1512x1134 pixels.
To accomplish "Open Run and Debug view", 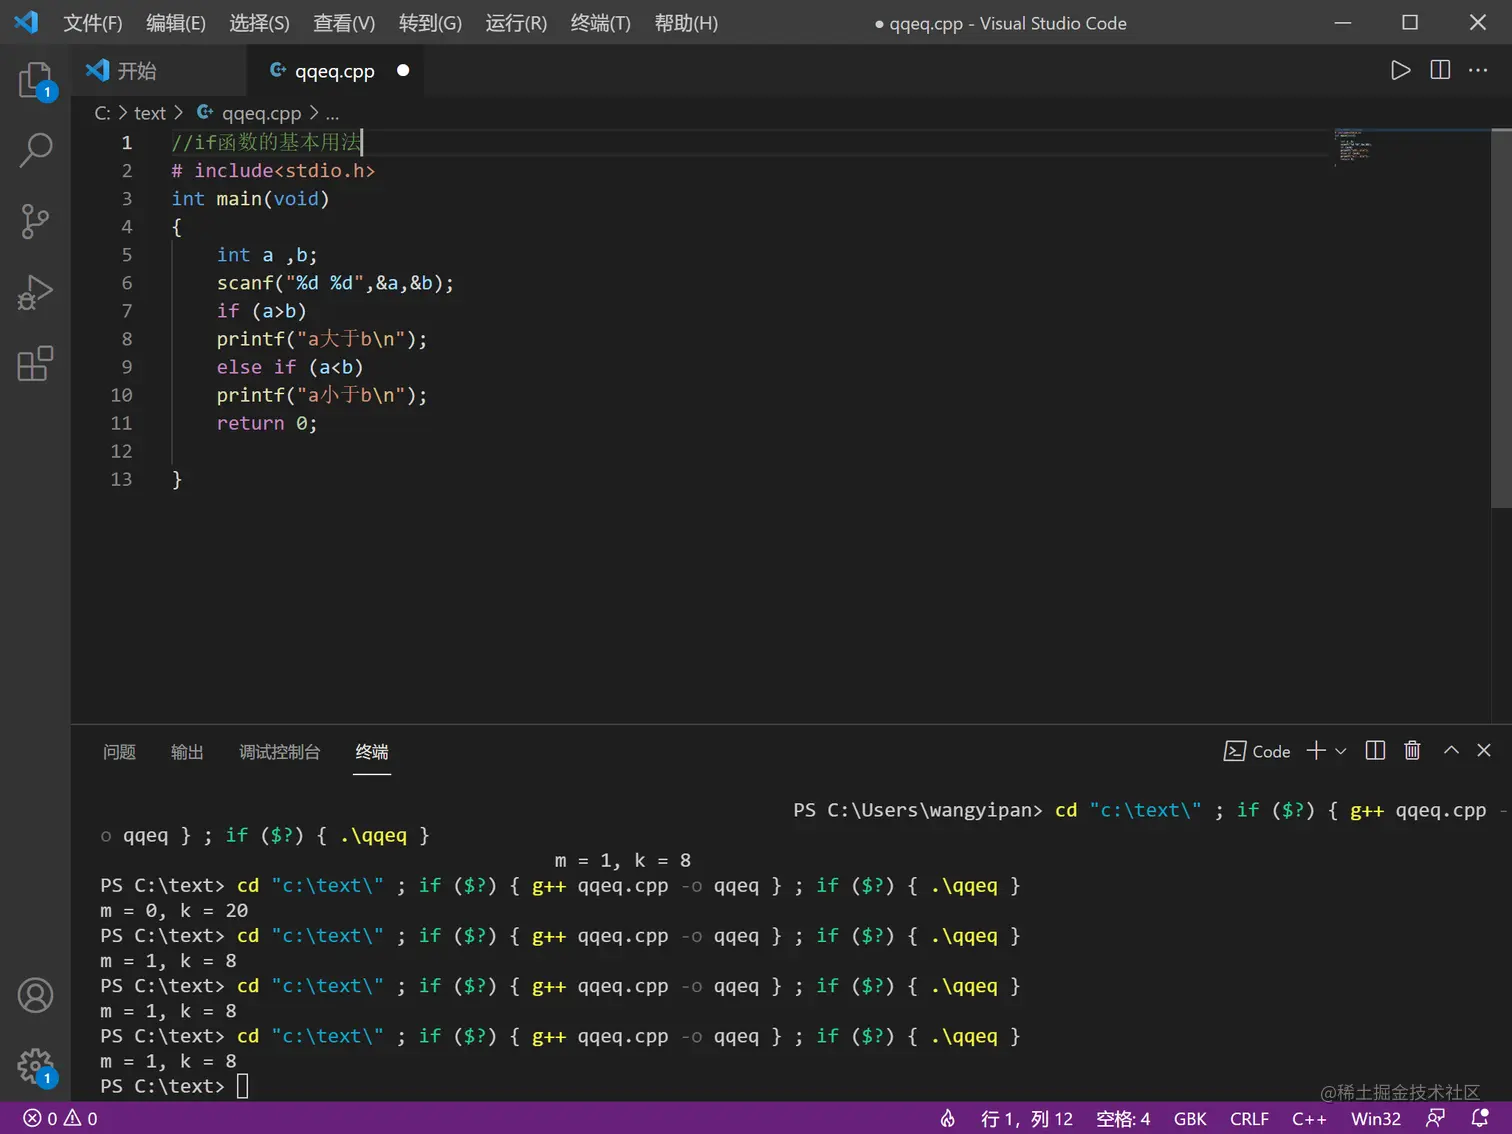I will click(x=35, y=293).
